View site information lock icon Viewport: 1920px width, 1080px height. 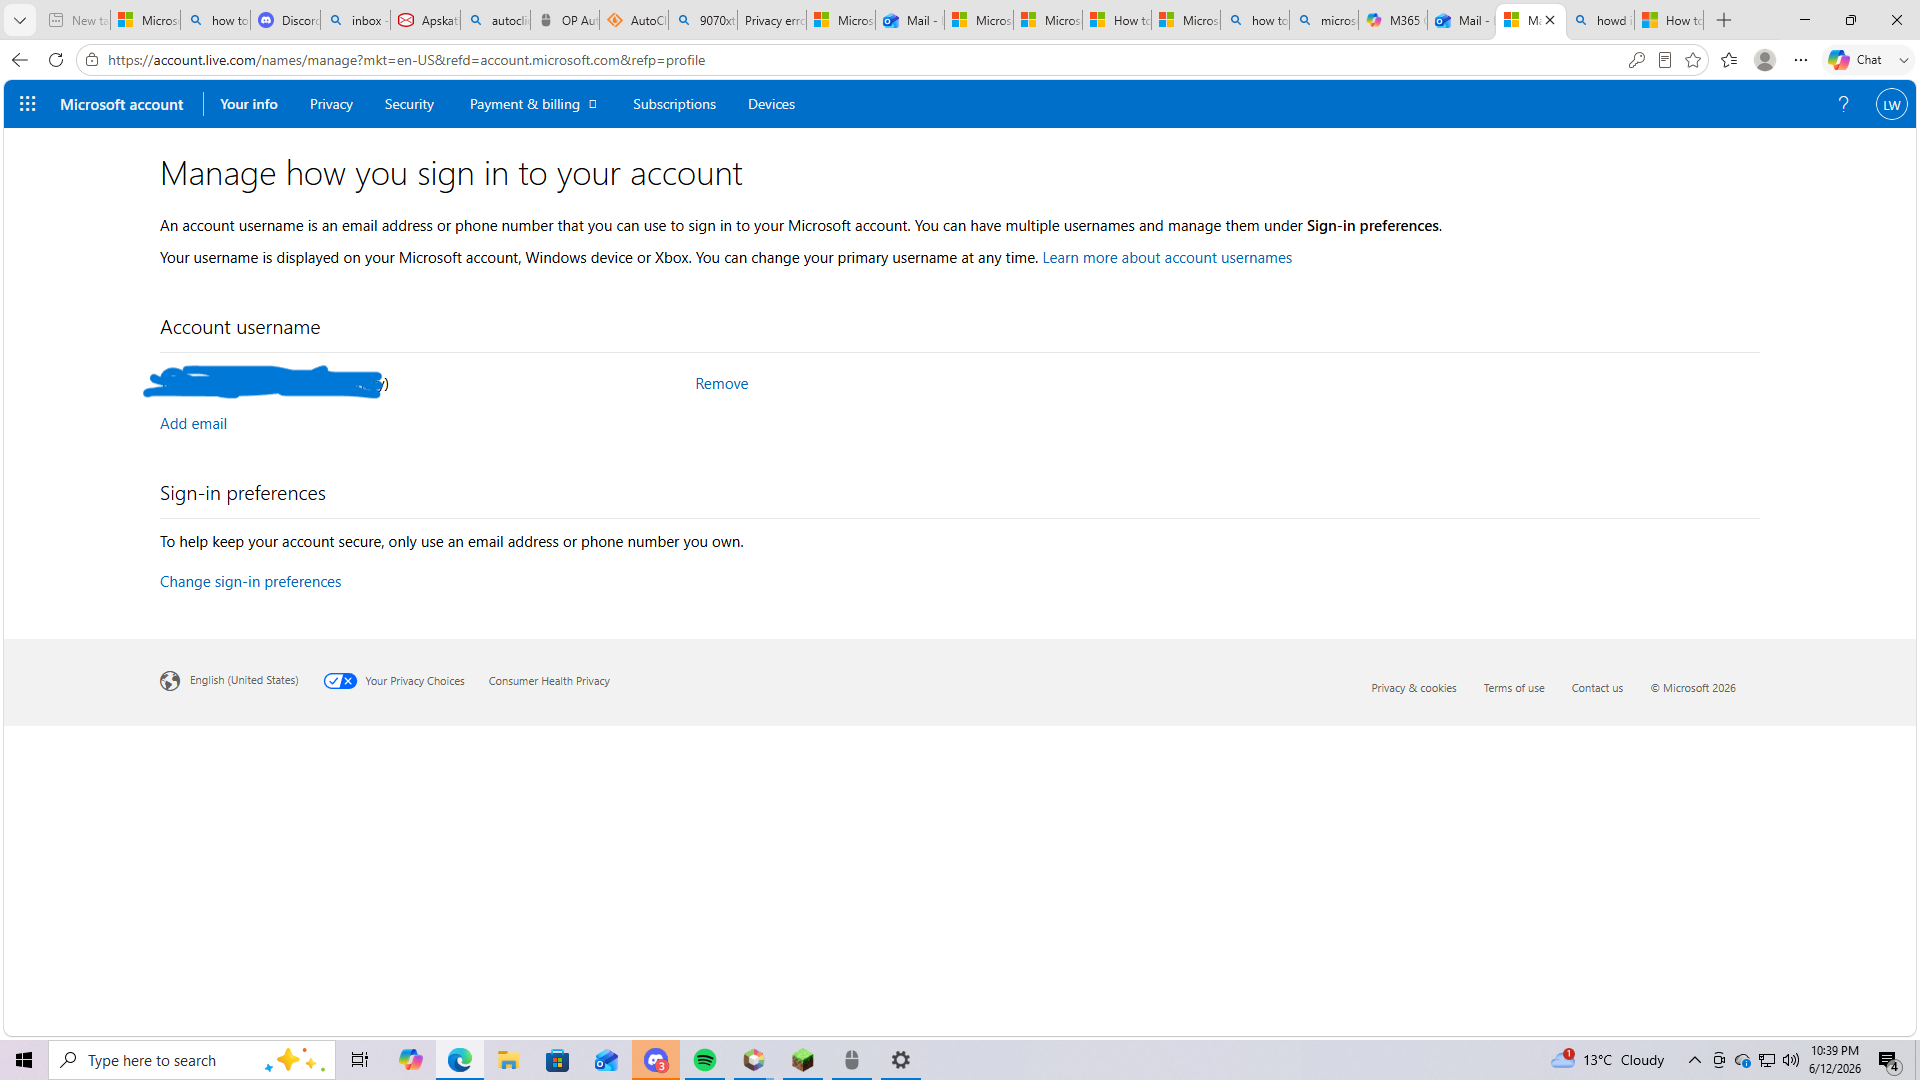92,60
